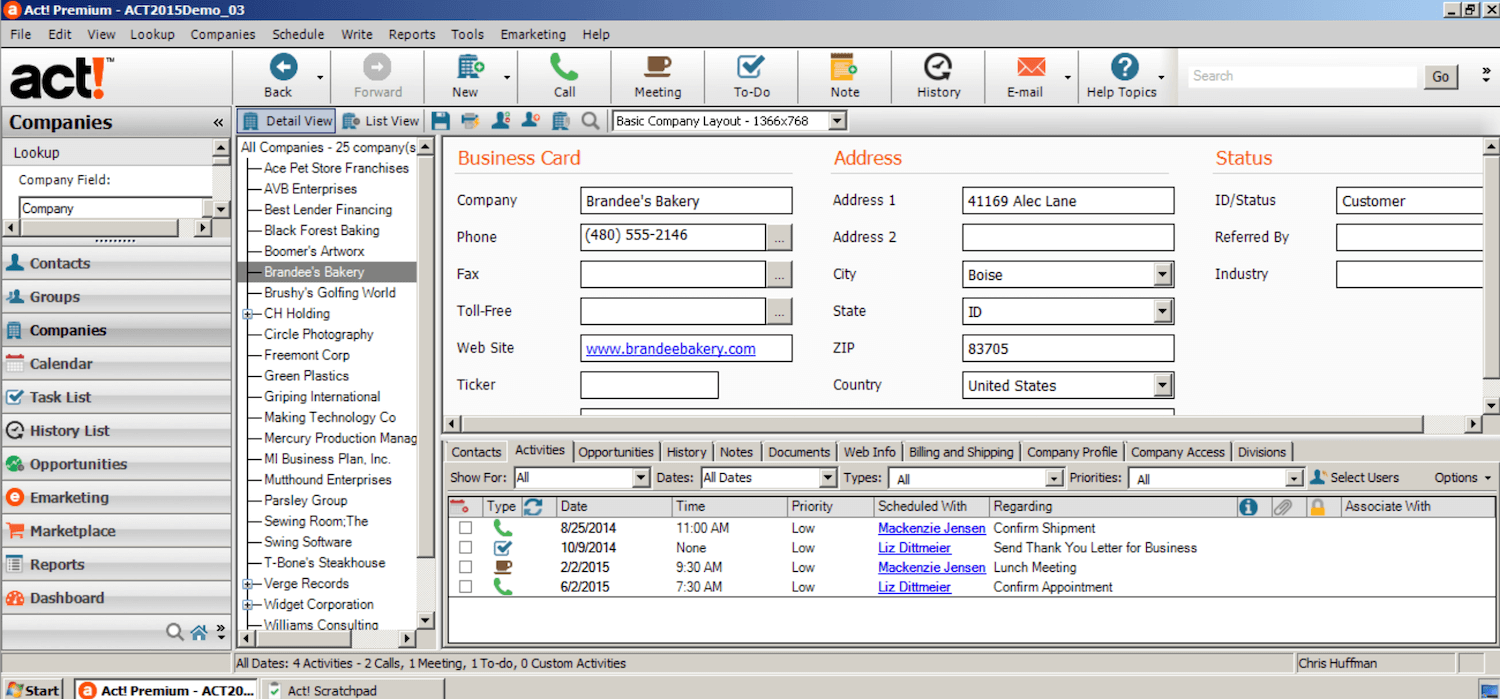Click the Search input field
This screenshot has width=1500, height=699.
(x=1303, y=76)
